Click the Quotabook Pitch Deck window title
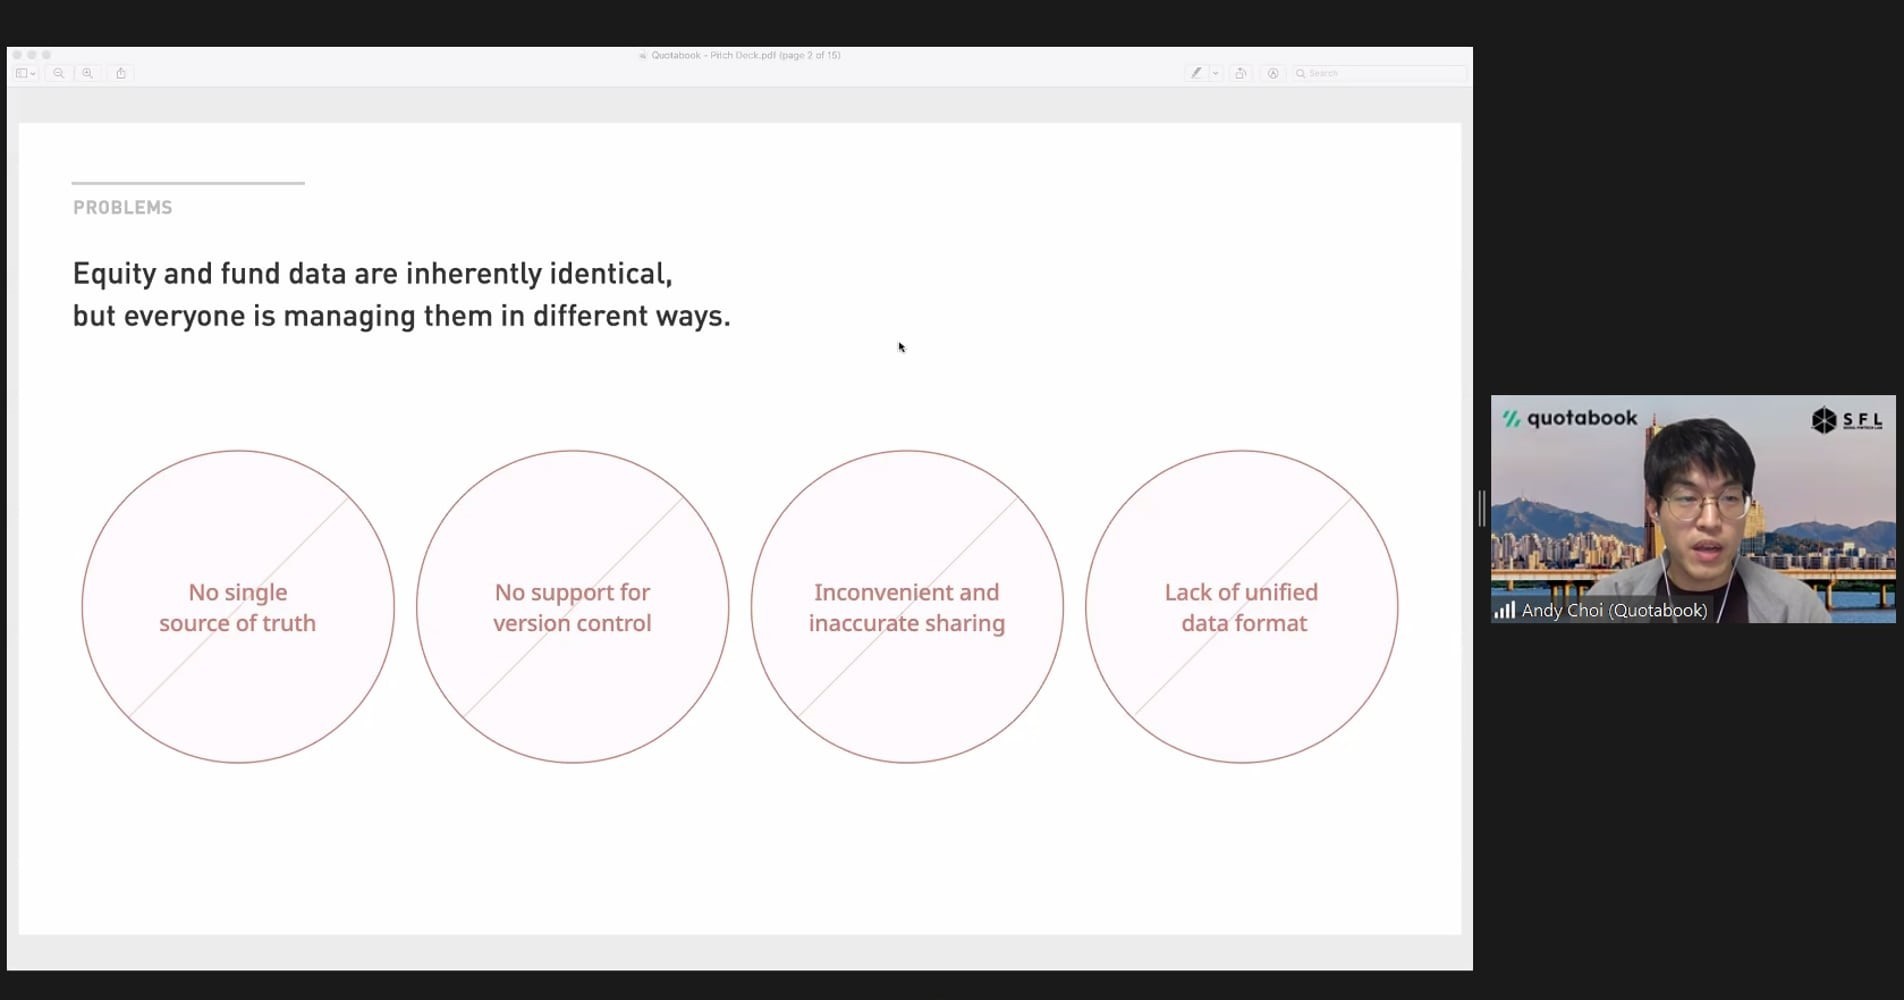 tap(745, 55)
